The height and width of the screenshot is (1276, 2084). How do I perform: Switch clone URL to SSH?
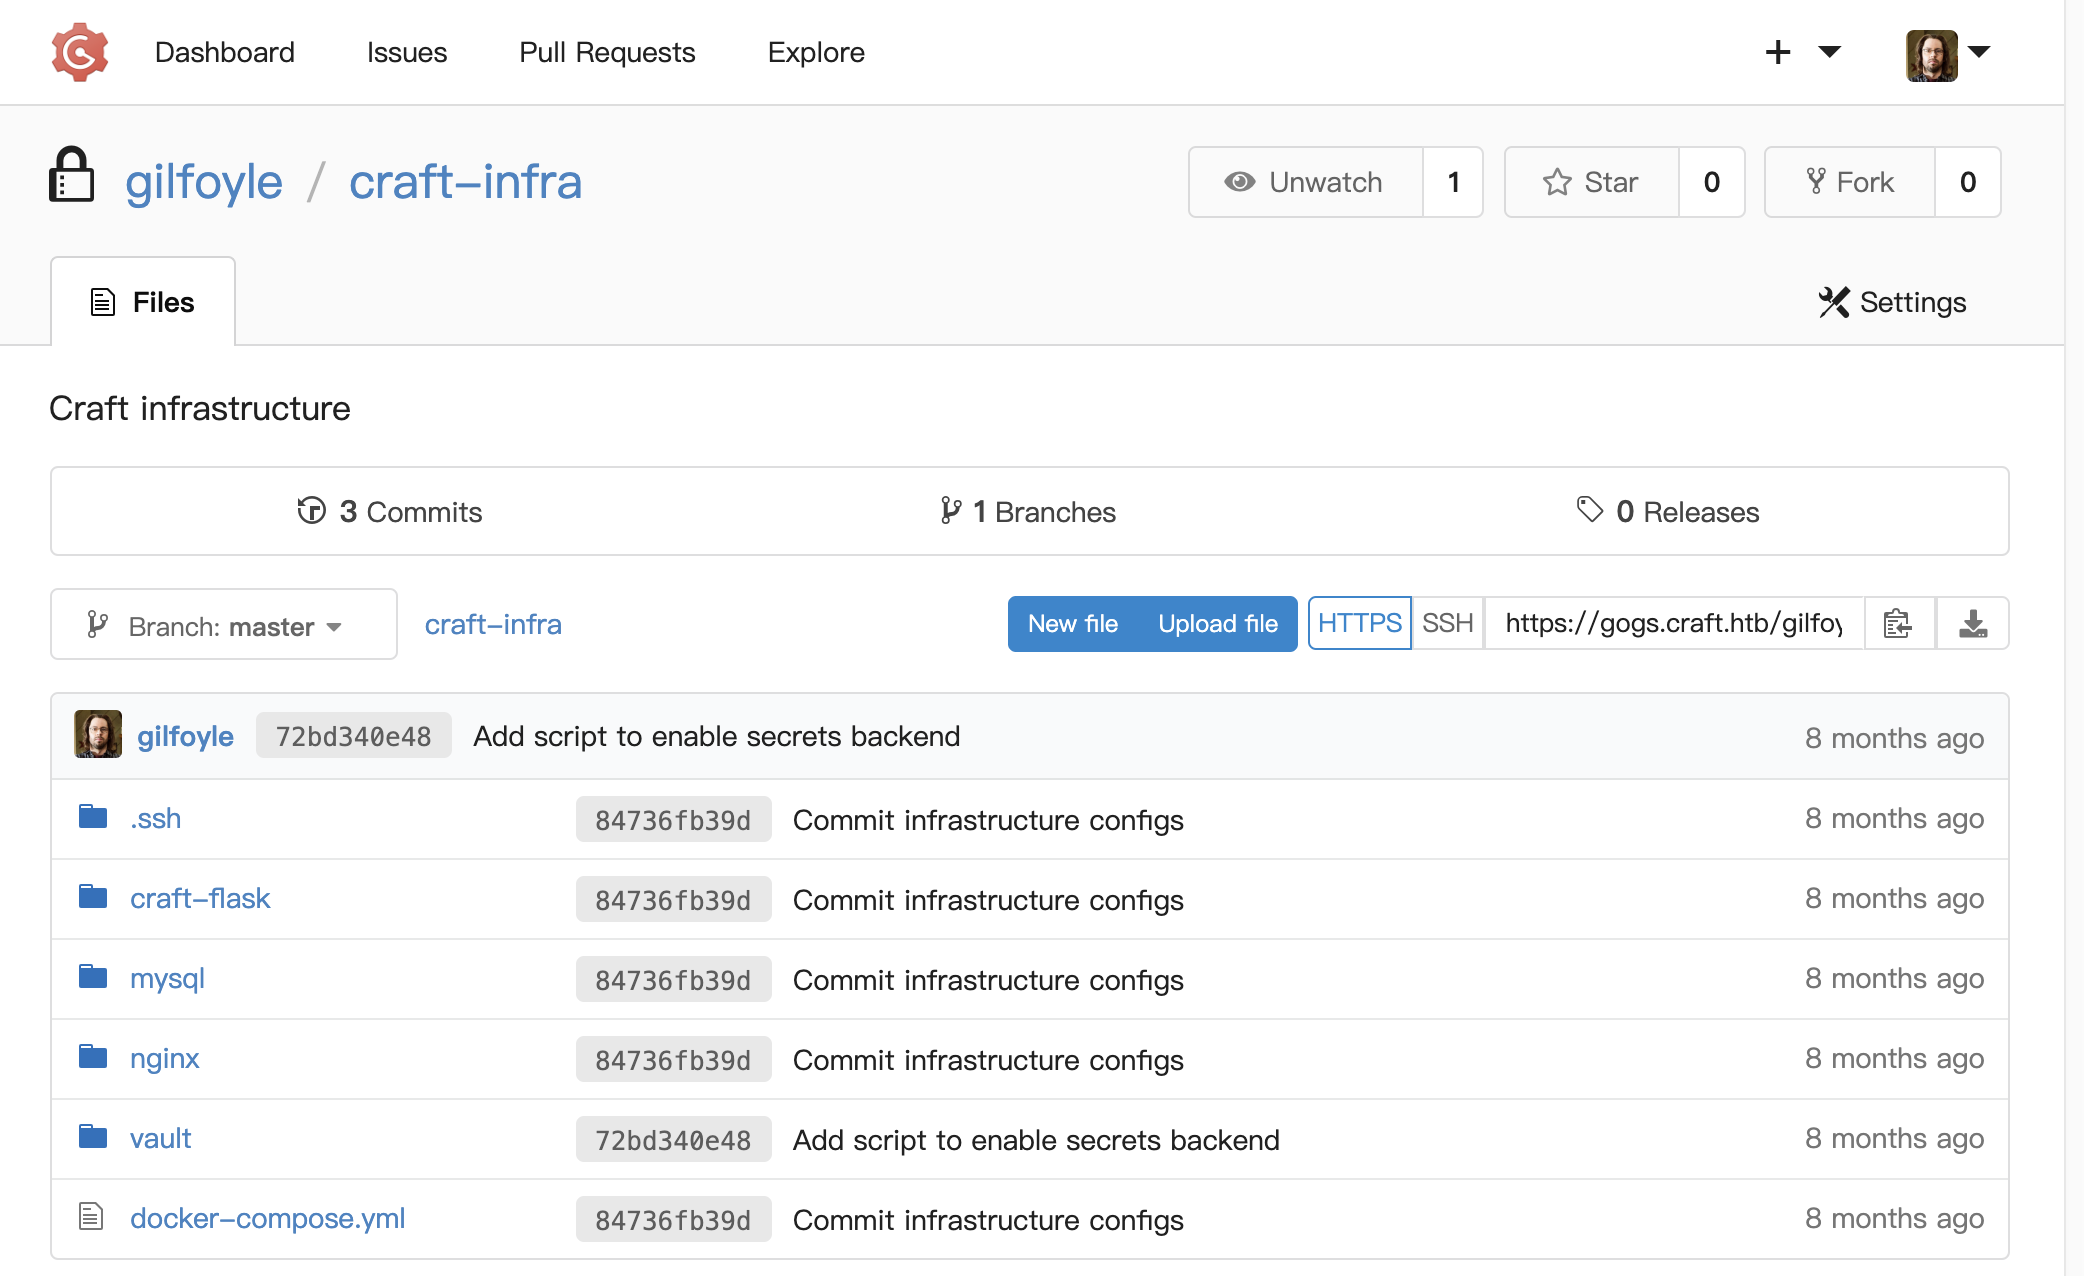point(1447,623)
